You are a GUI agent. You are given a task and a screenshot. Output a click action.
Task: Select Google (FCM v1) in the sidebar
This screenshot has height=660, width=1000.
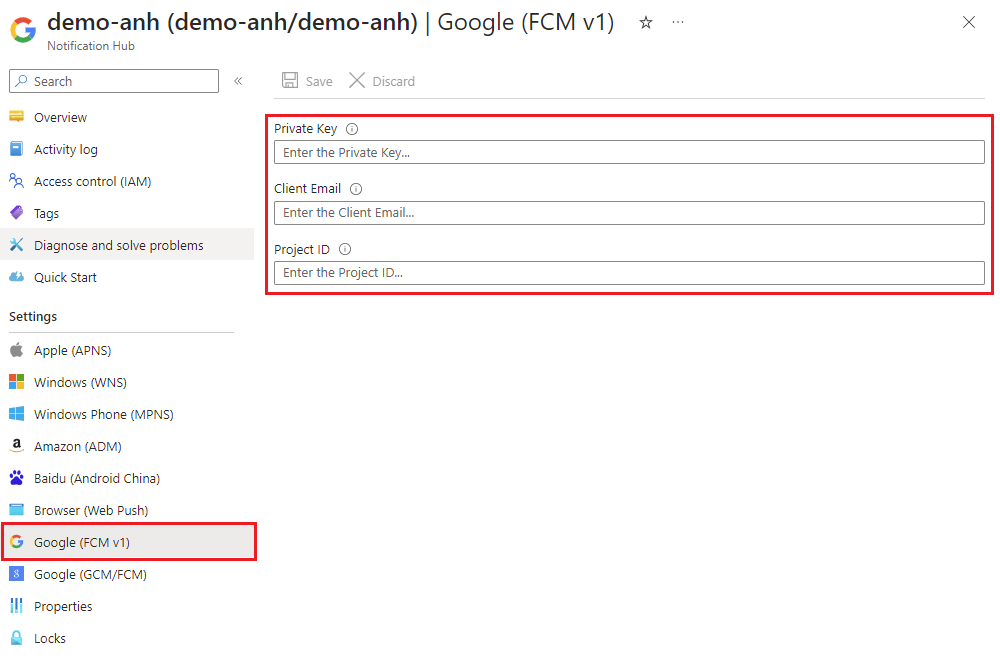[x=129, y=542]
